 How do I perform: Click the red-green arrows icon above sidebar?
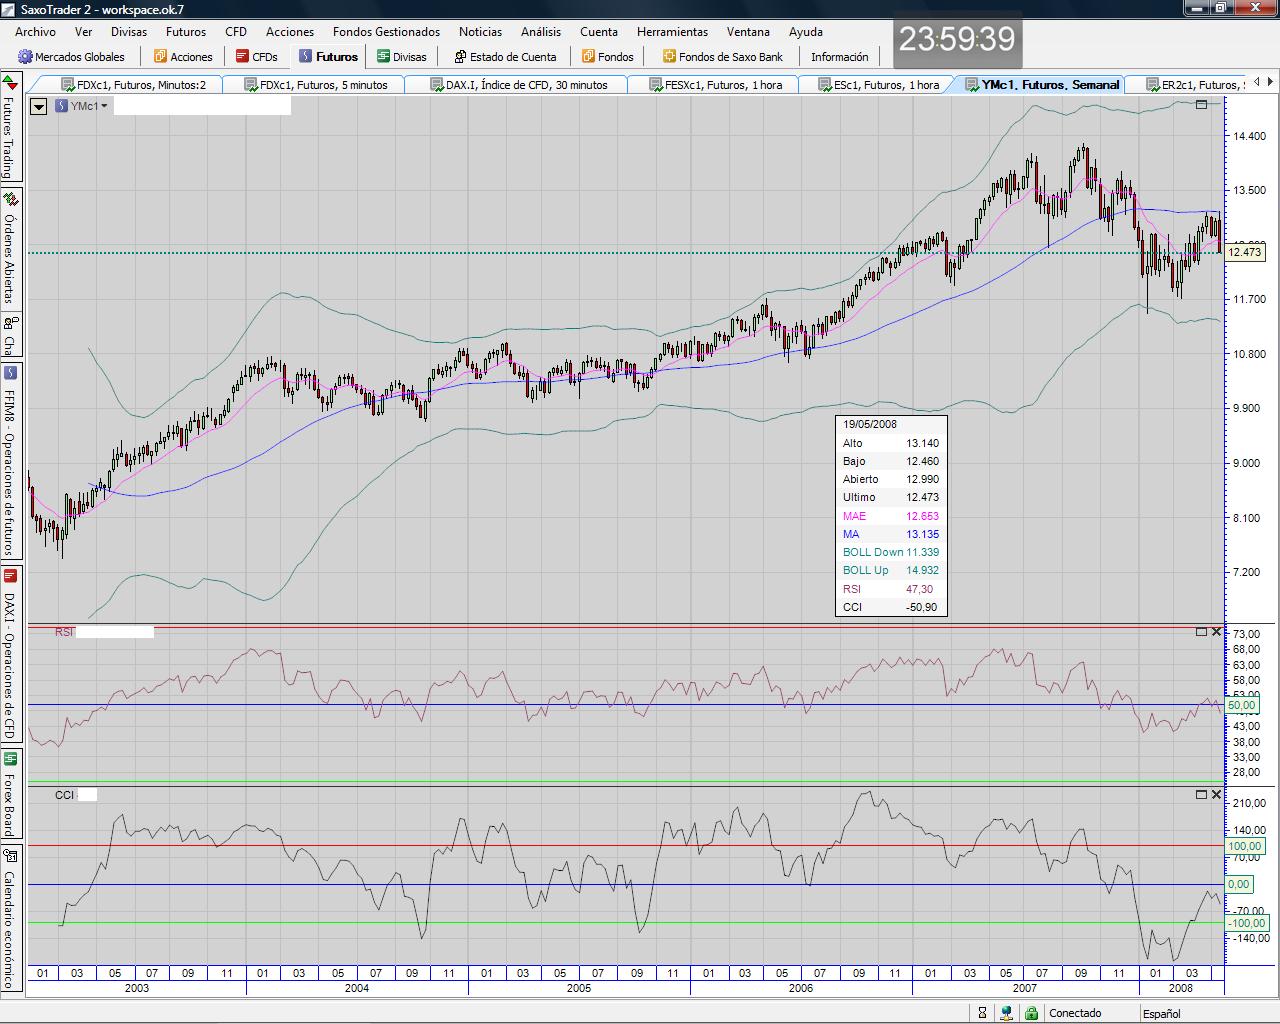pos(9,82)
